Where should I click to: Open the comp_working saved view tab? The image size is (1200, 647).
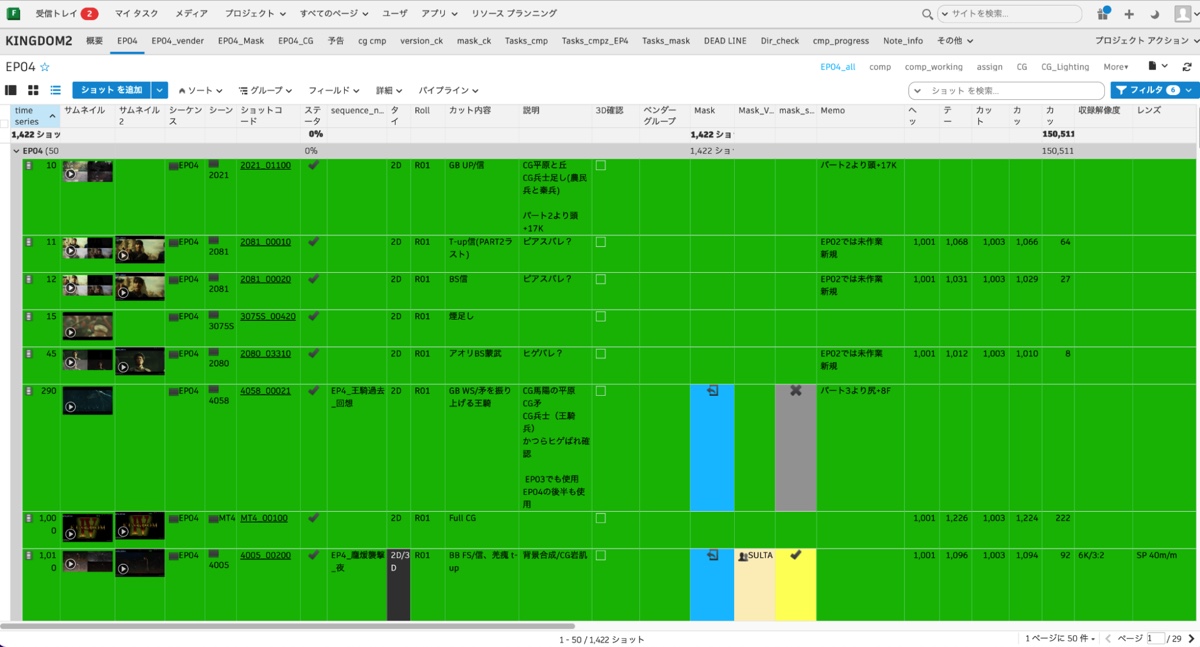click(x=933, y=67)
